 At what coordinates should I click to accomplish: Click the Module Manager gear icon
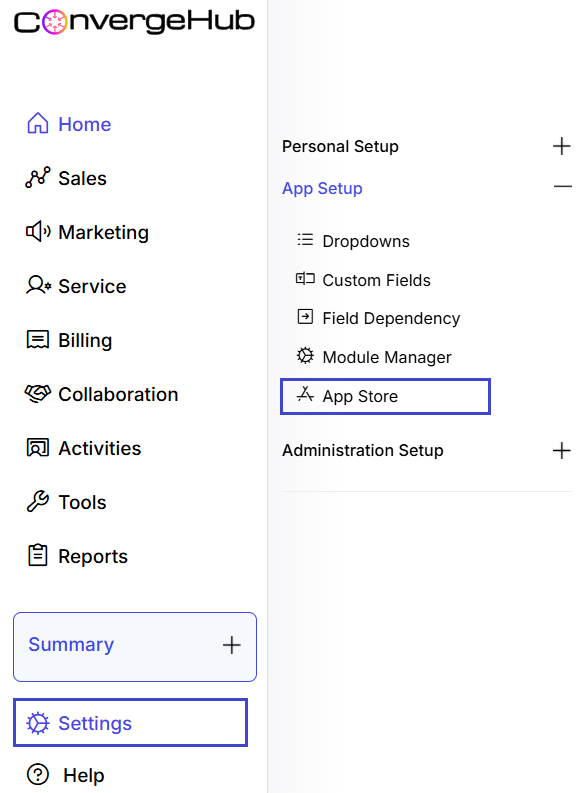click(305, 356)
